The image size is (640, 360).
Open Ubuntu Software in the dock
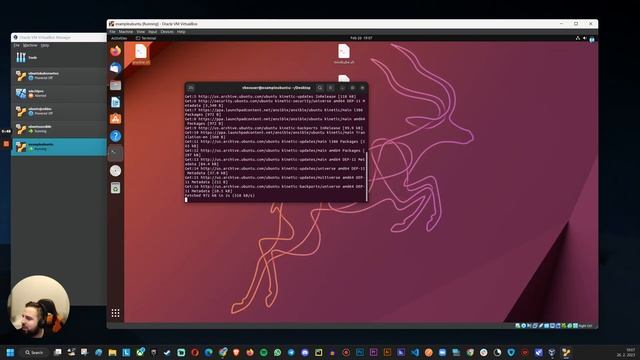click(x=116, y=119)
